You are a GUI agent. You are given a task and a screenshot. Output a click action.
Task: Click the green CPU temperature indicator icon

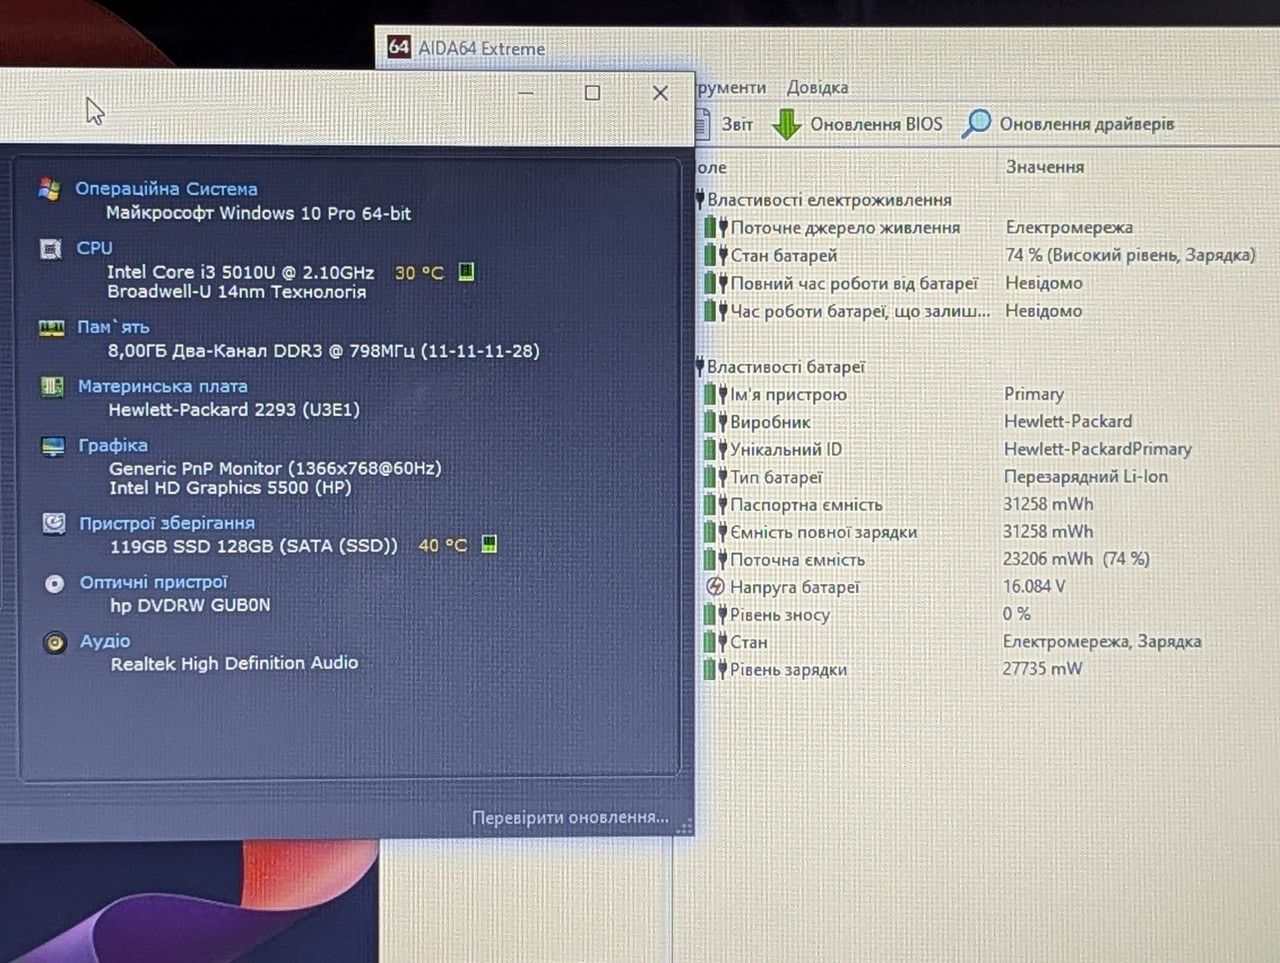point(466,271)
